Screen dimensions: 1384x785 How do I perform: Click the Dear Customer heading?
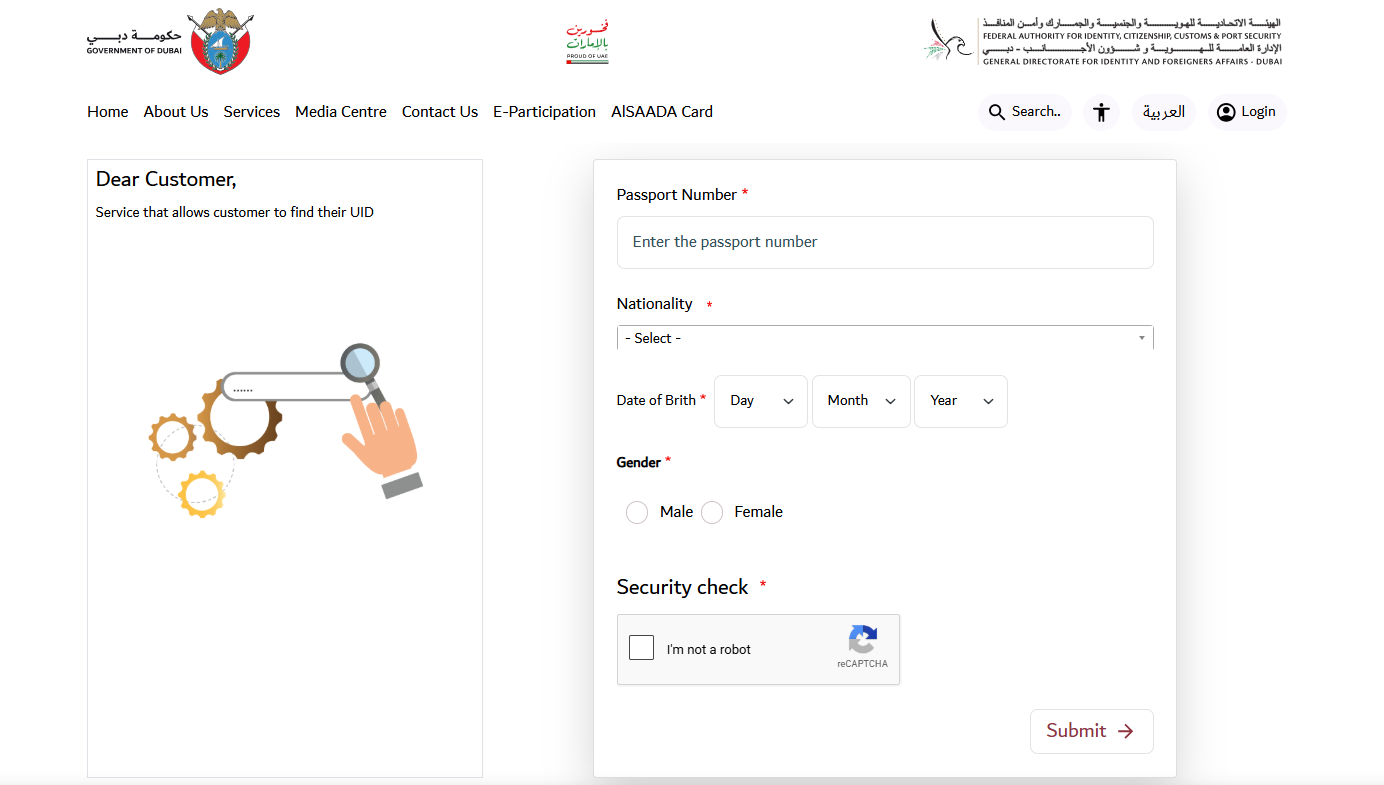coord(166,180)
